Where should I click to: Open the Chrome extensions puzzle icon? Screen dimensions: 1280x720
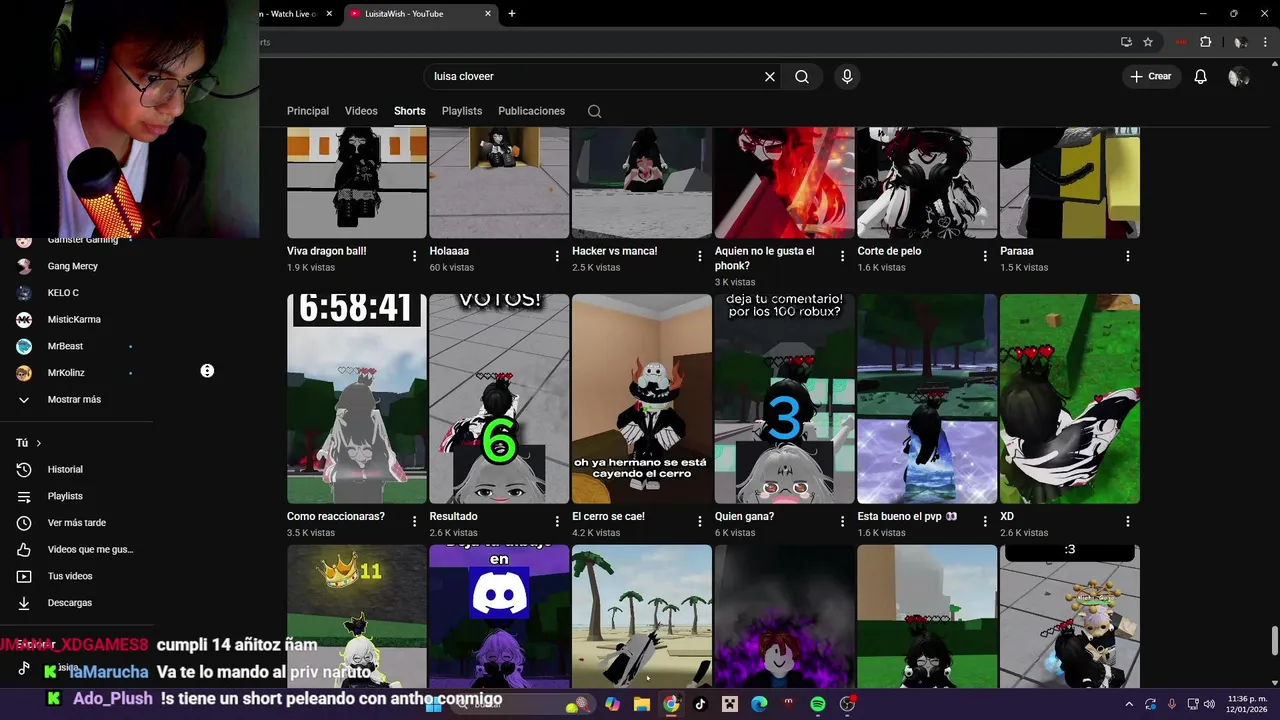(x=1205, y=42)
